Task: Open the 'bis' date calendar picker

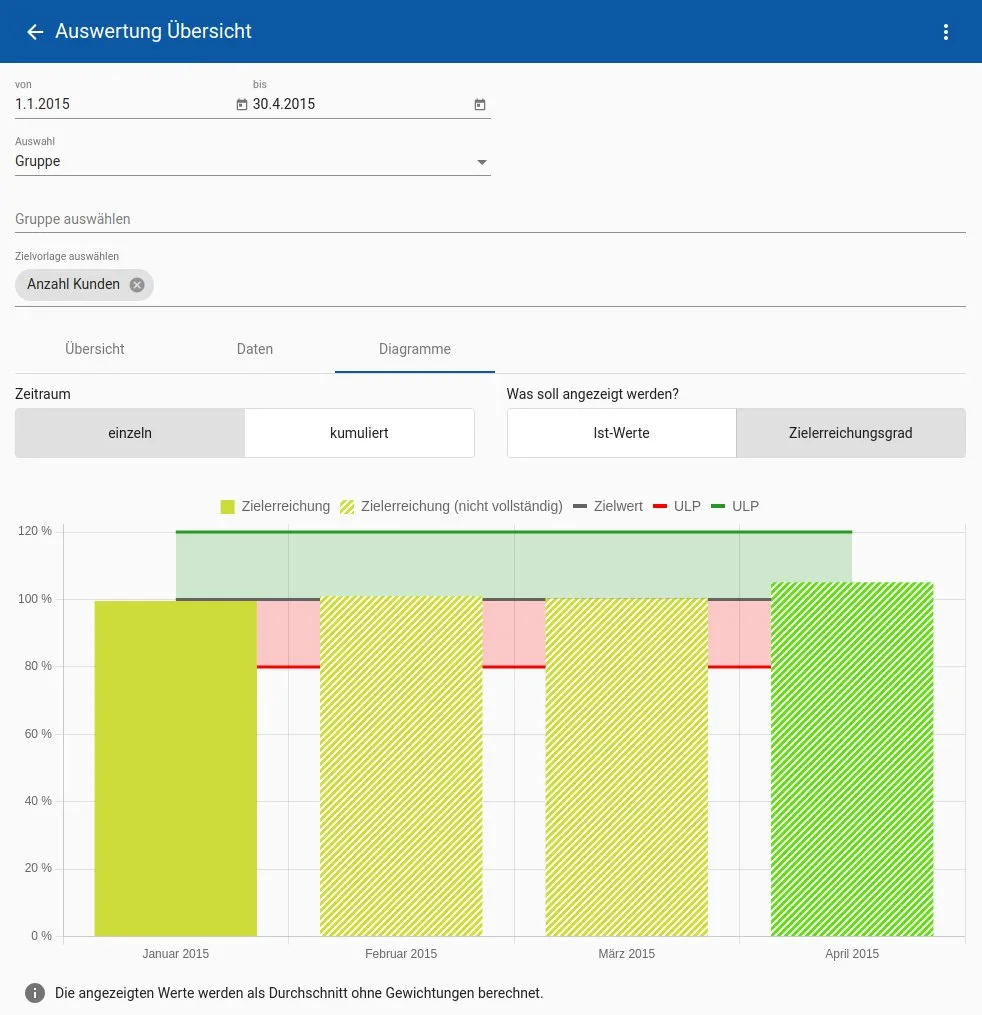Action: click(x=479, y=104)
